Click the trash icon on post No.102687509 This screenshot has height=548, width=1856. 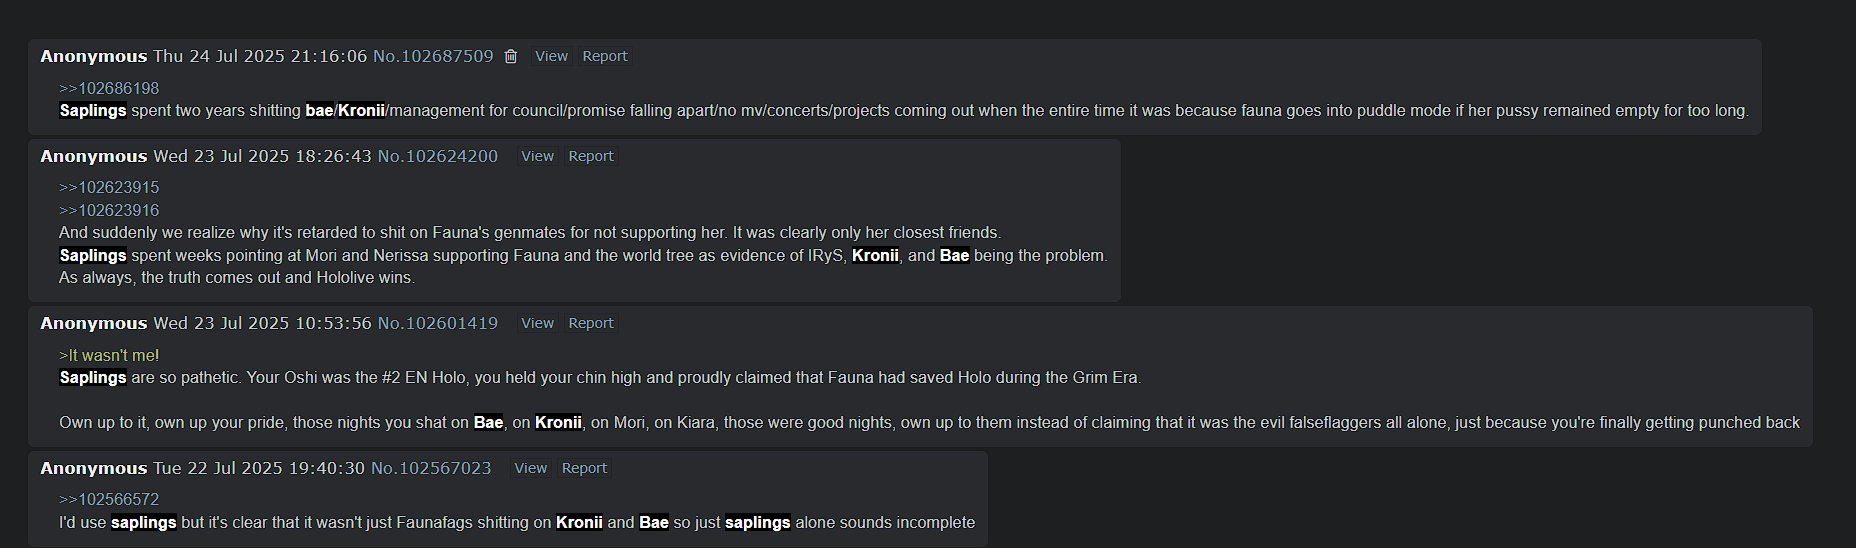pos(511,57)
